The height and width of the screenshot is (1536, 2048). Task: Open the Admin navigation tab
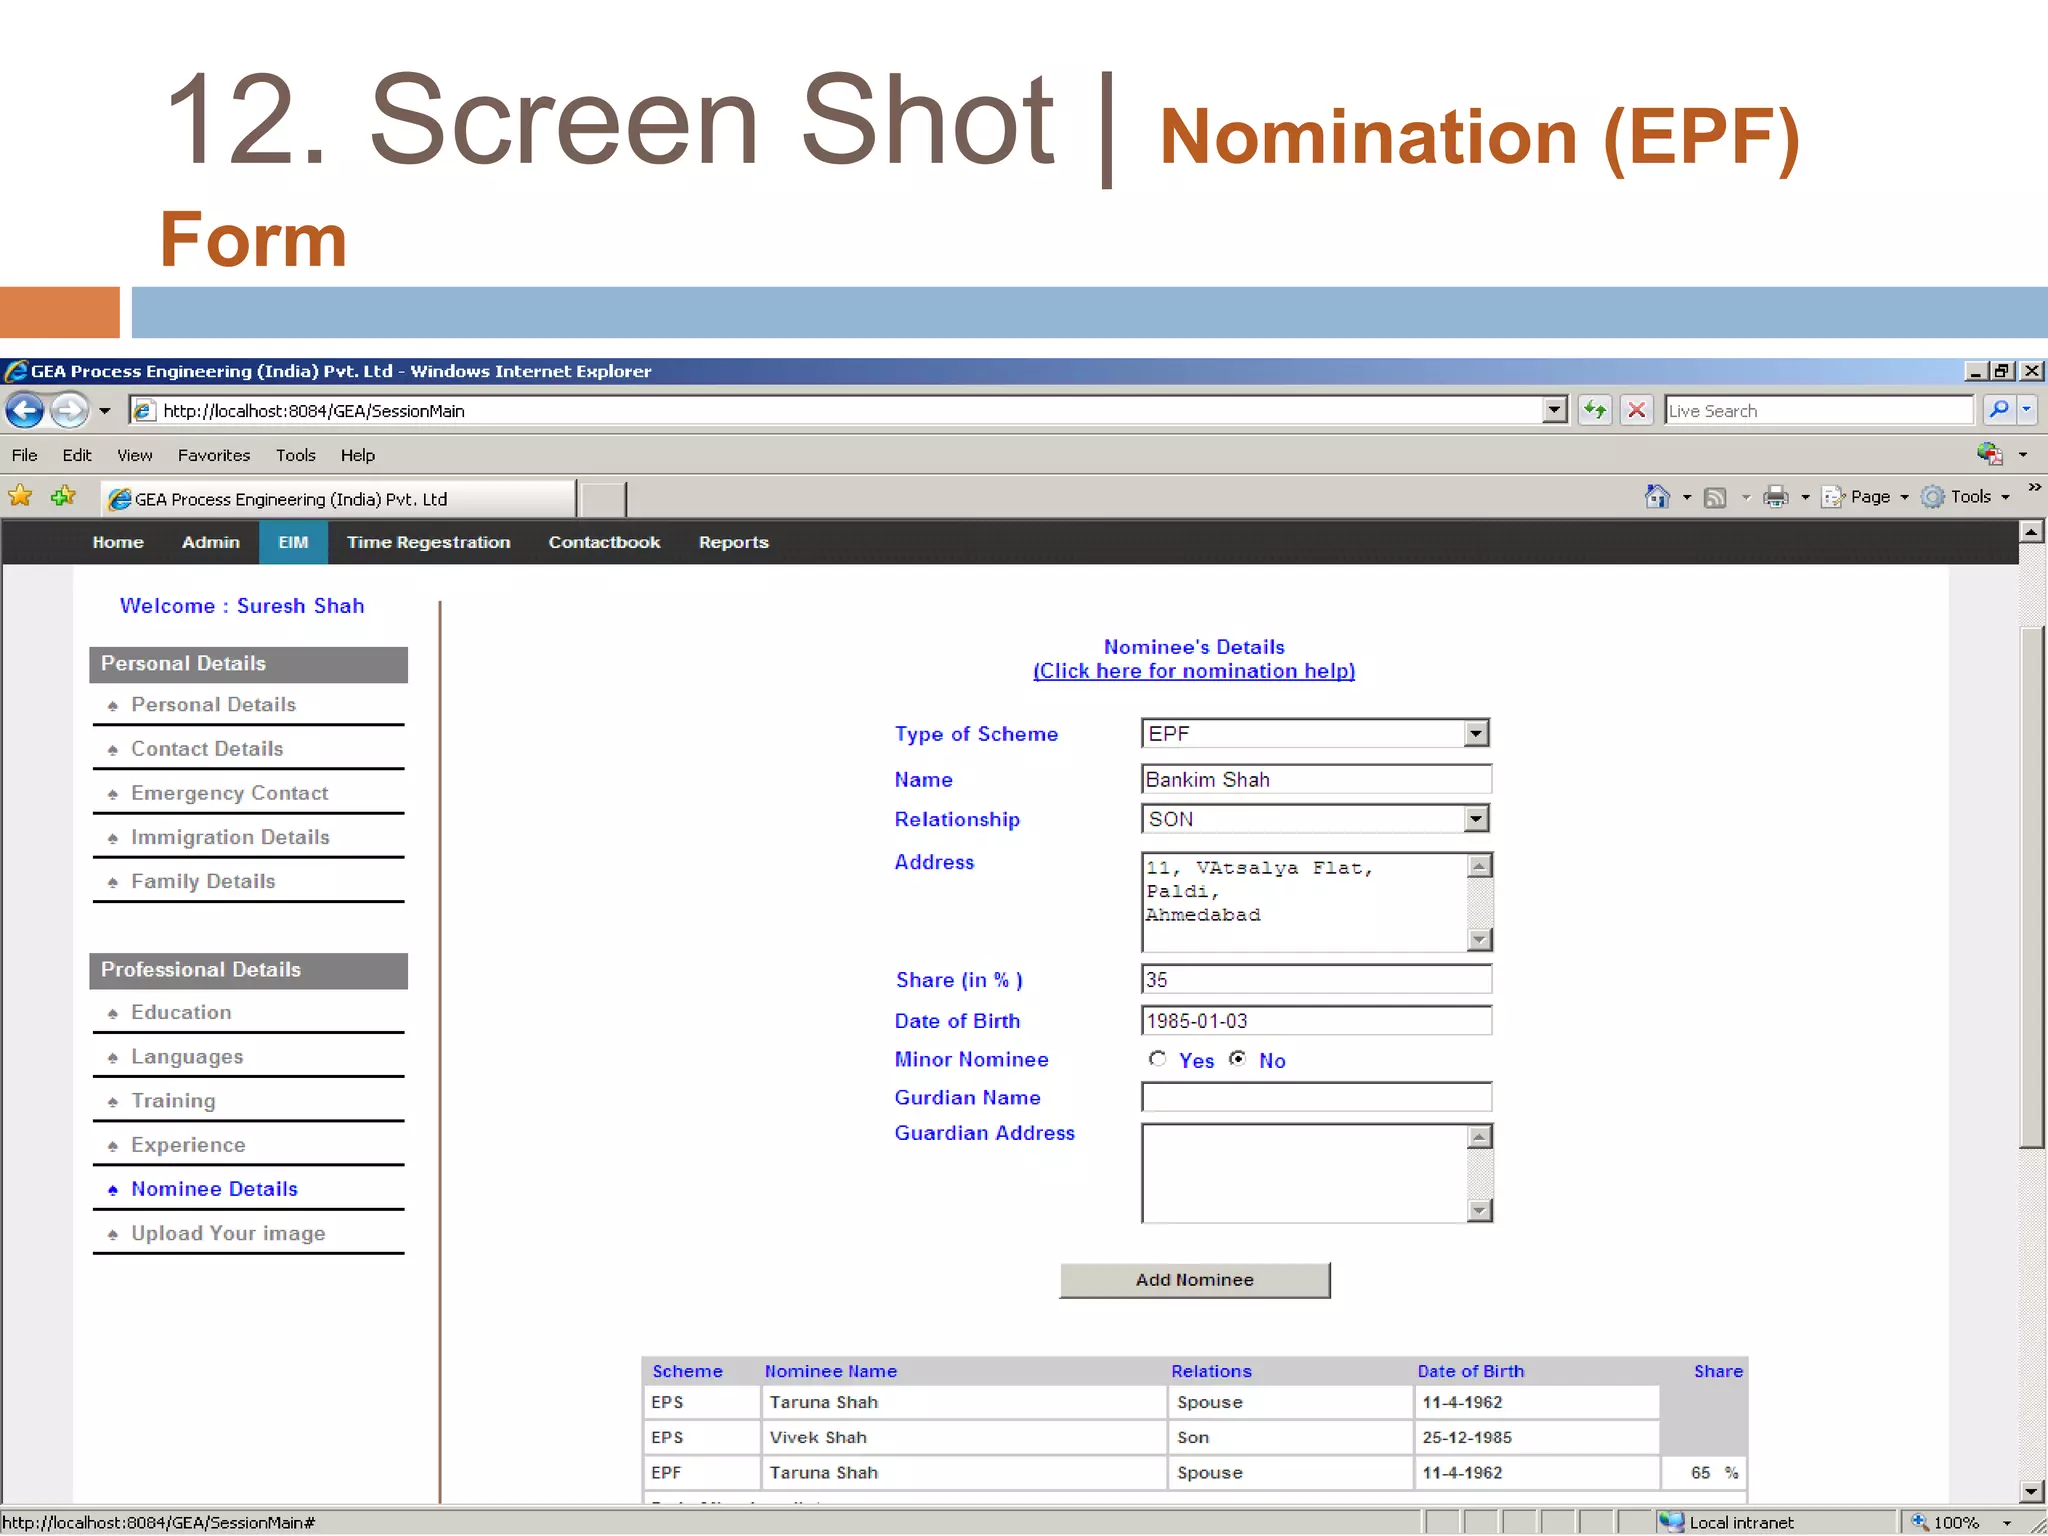211,542
